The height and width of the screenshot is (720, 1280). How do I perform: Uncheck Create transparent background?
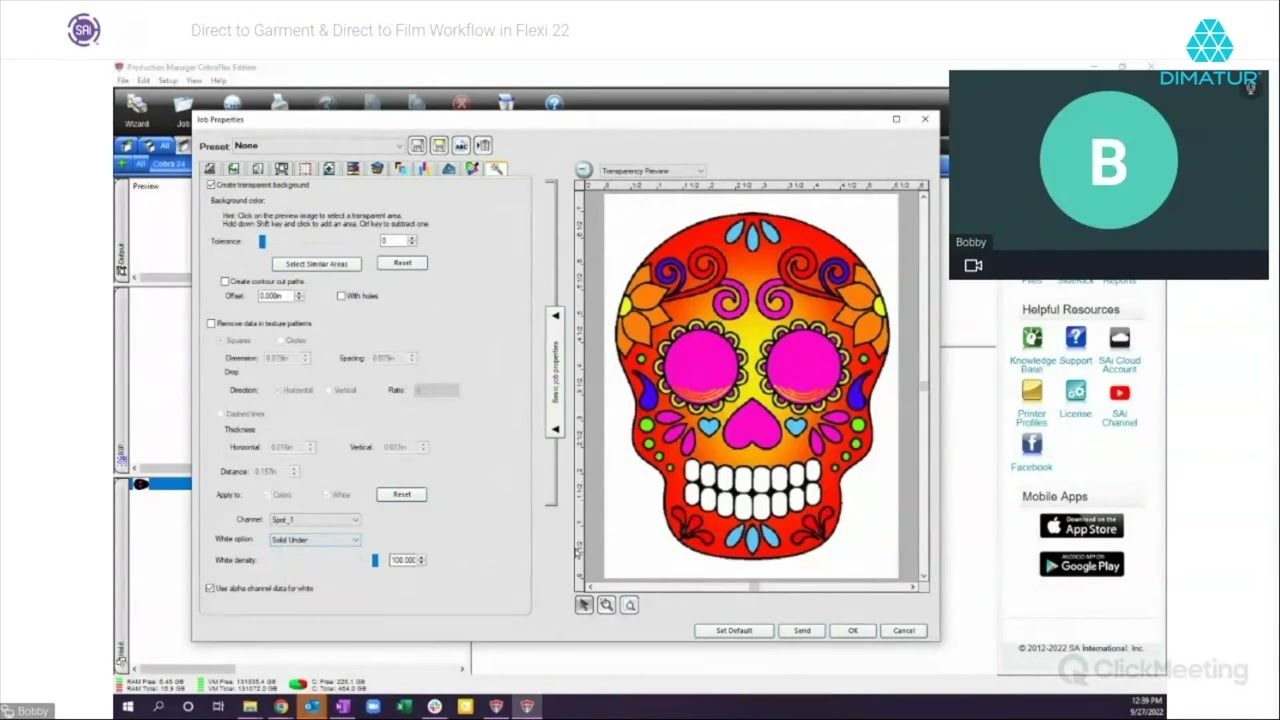pyautogui.click(x=211, y=185)
